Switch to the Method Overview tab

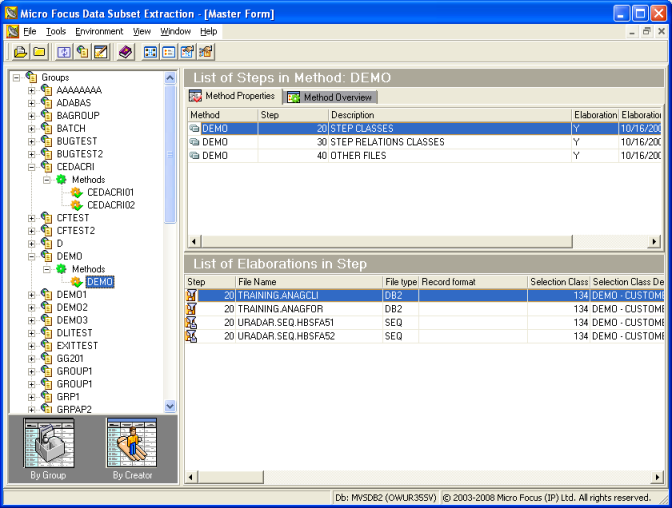[x=330, y=97]
